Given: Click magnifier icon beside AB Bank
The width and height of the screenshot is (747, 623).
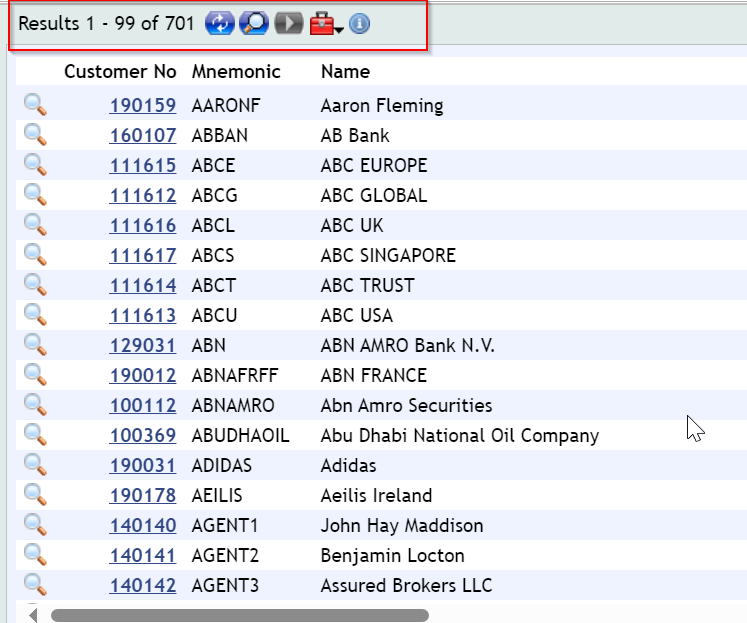Looking at the screenshot, I should [x=35, y=135].
